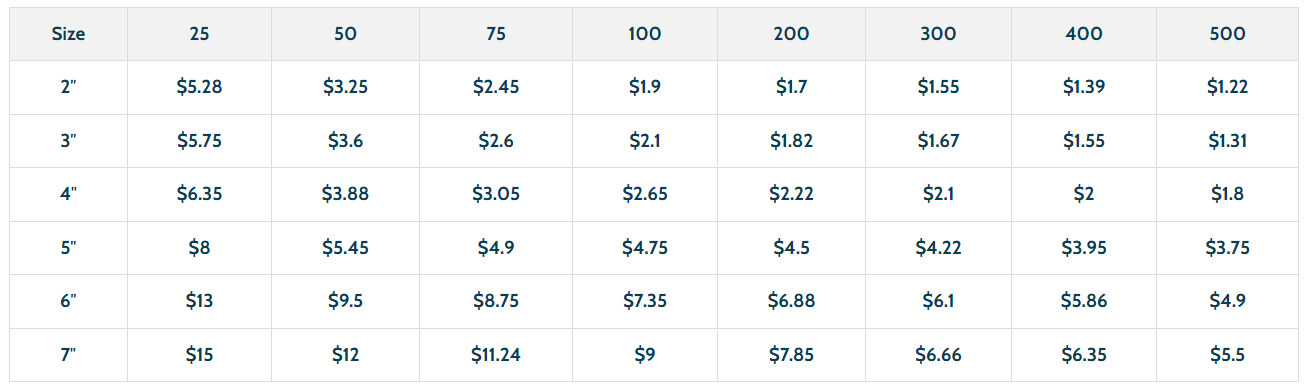Select the 500 quantity column header
1307x392 pixels.
(x=1227, y=34)
